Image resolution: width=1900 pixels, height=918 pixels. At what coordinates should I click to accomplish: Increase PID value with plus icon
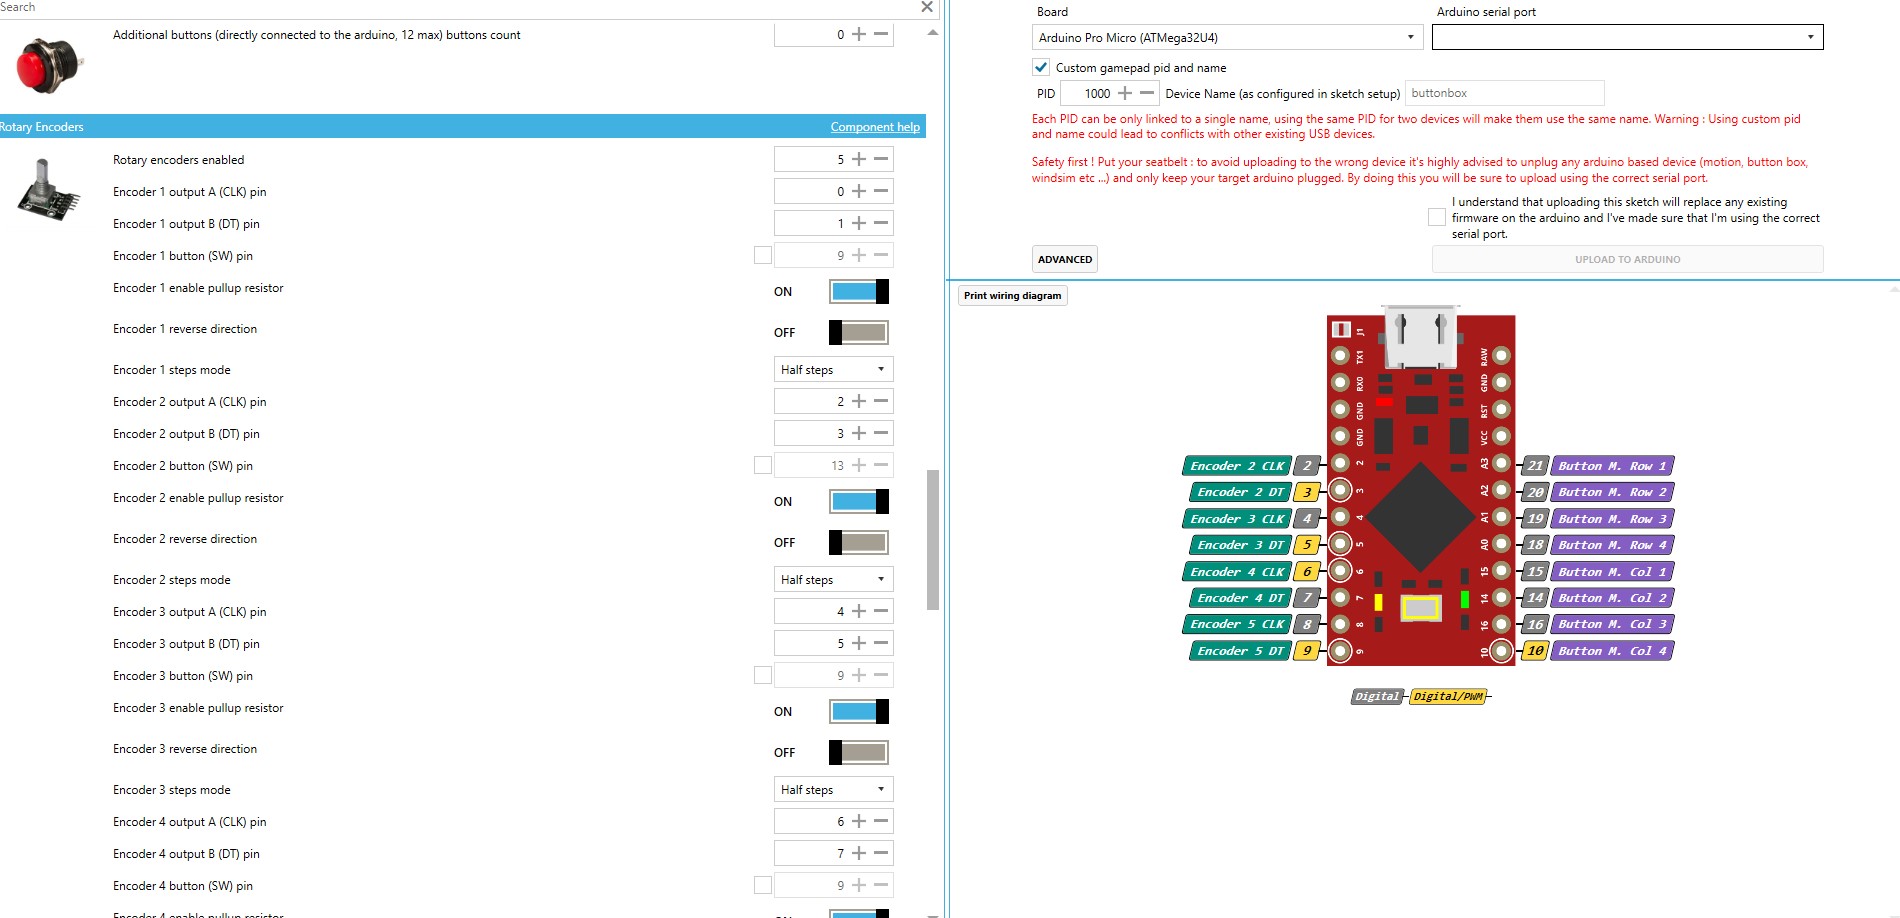1125,93
